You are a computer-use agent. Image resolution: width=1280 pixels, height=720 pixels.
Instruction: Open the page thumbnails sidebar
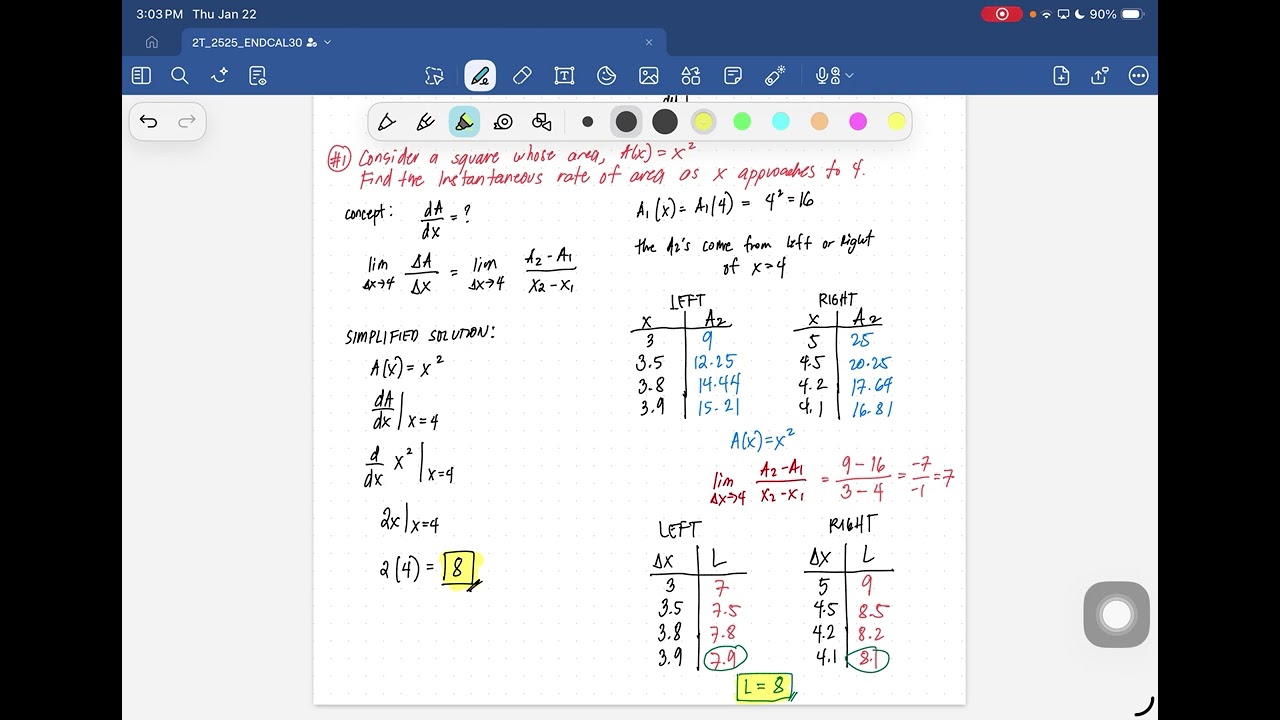(141, 76)
